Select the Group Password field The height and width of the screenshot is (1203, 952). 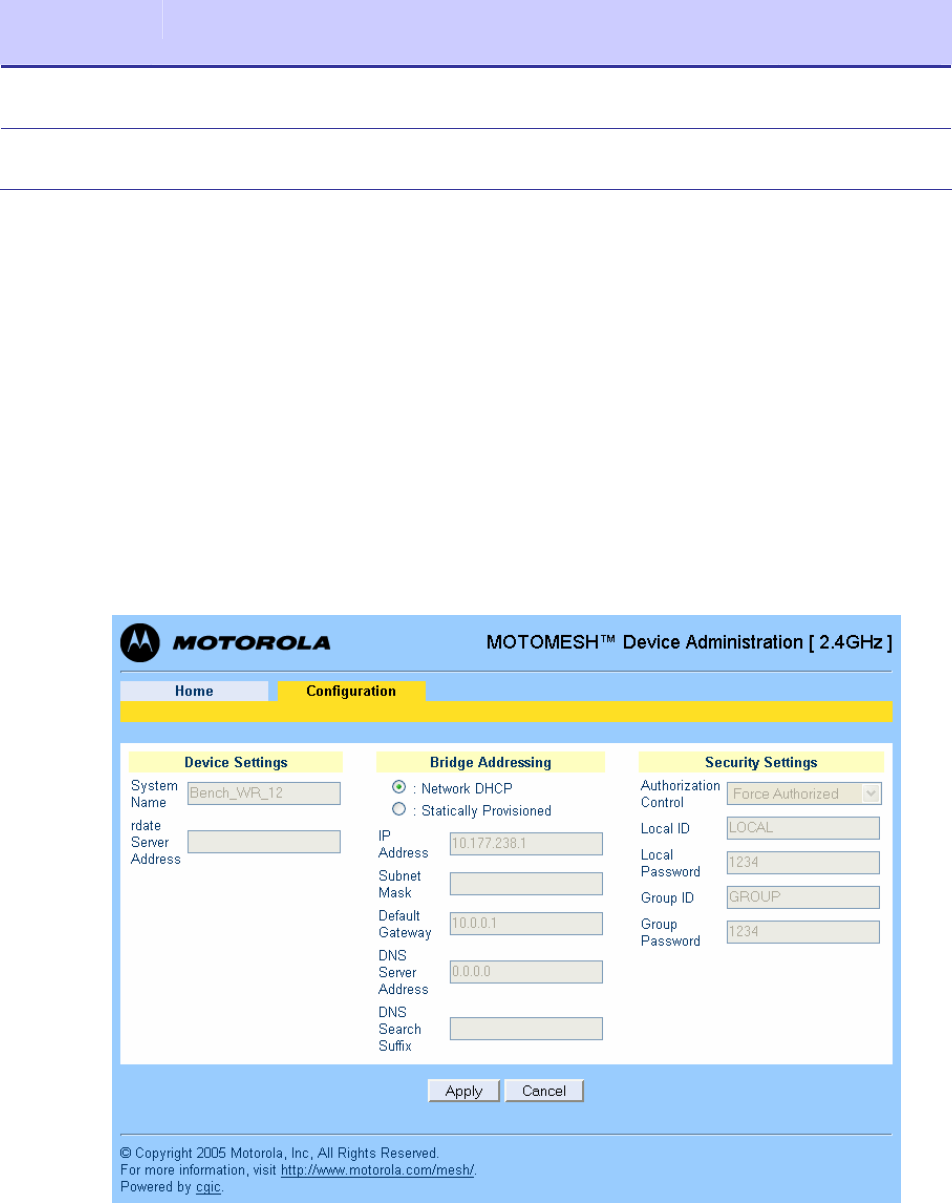(x=803, y=932)
